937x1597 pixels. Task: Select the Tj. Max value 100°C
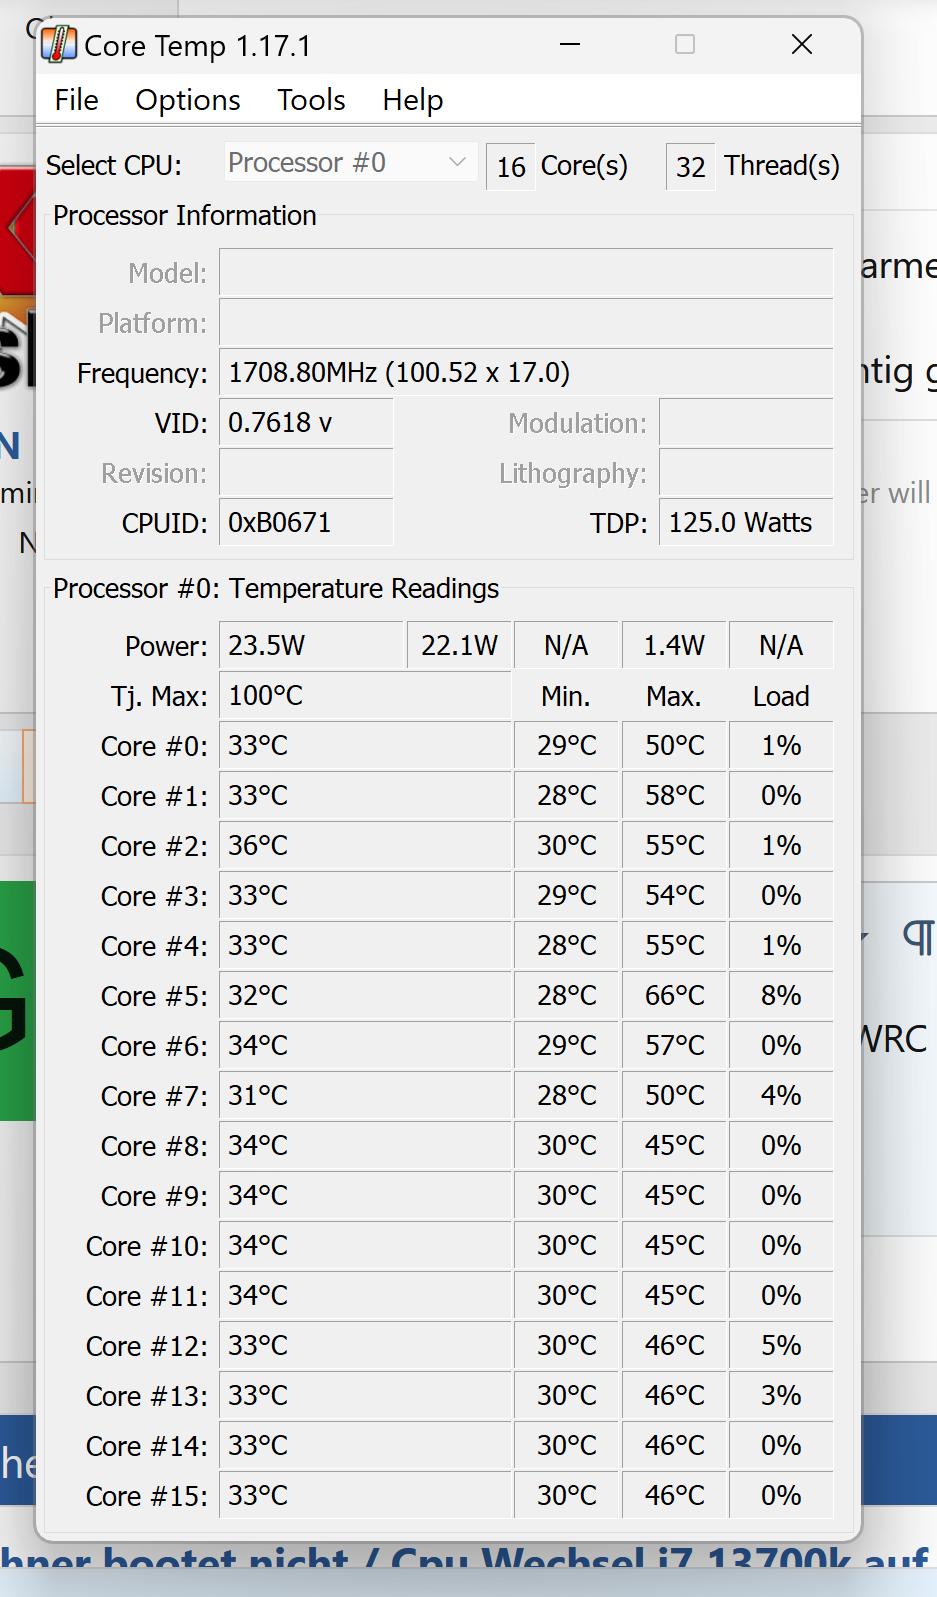point(365,696)
